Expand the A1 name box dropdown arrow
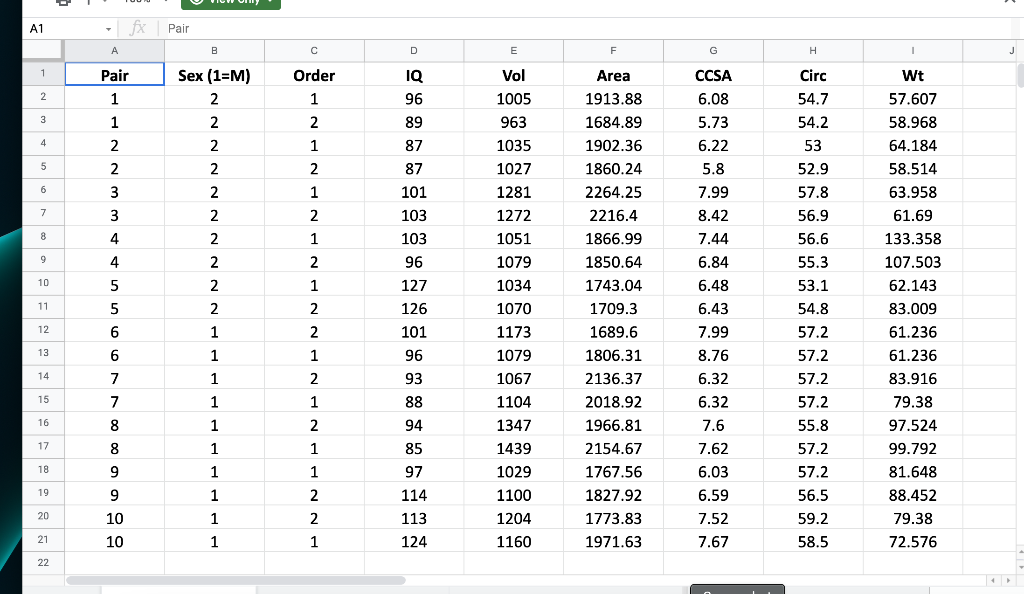 click(108, 29)
